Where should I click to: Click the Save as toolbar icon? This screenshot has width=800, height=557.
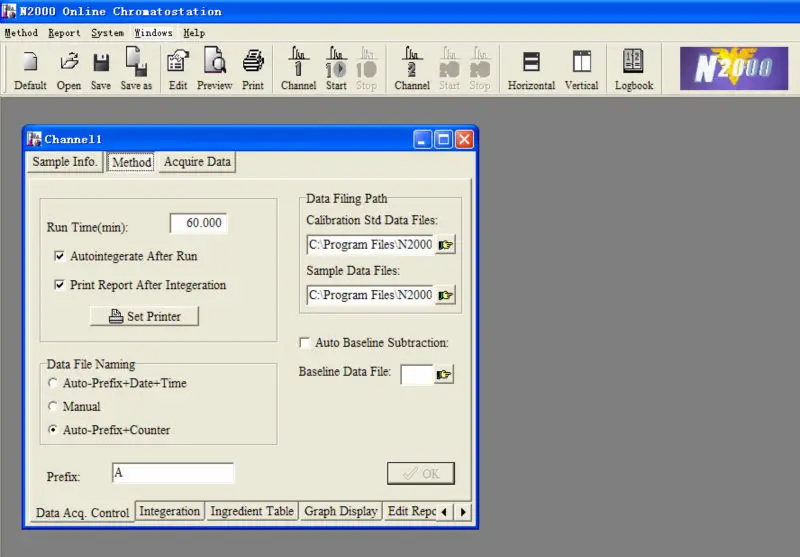pos(136,69)
